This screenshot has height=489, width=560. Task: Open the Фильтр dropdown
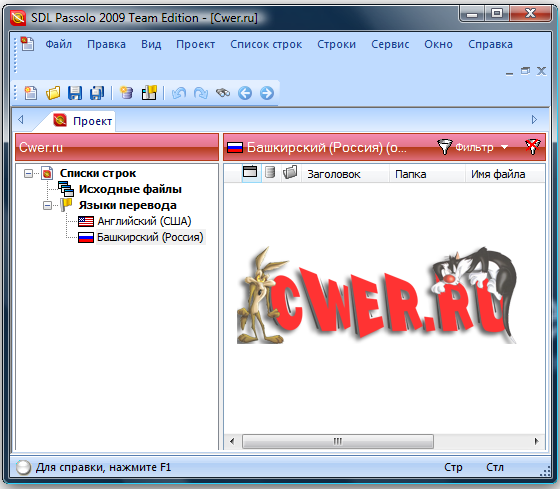click(474, 147)
